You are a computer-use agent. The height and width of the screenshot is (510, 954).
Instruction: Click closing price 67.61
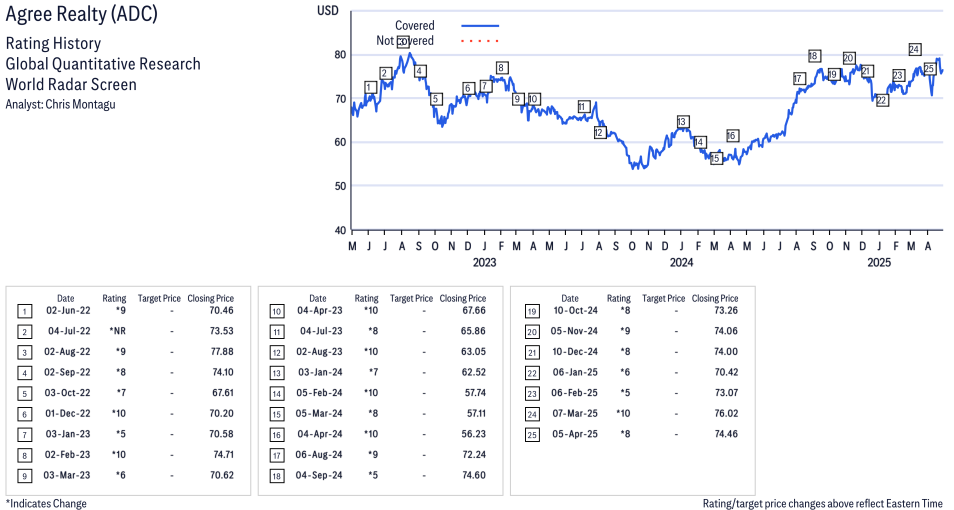(x=223, y=393)
